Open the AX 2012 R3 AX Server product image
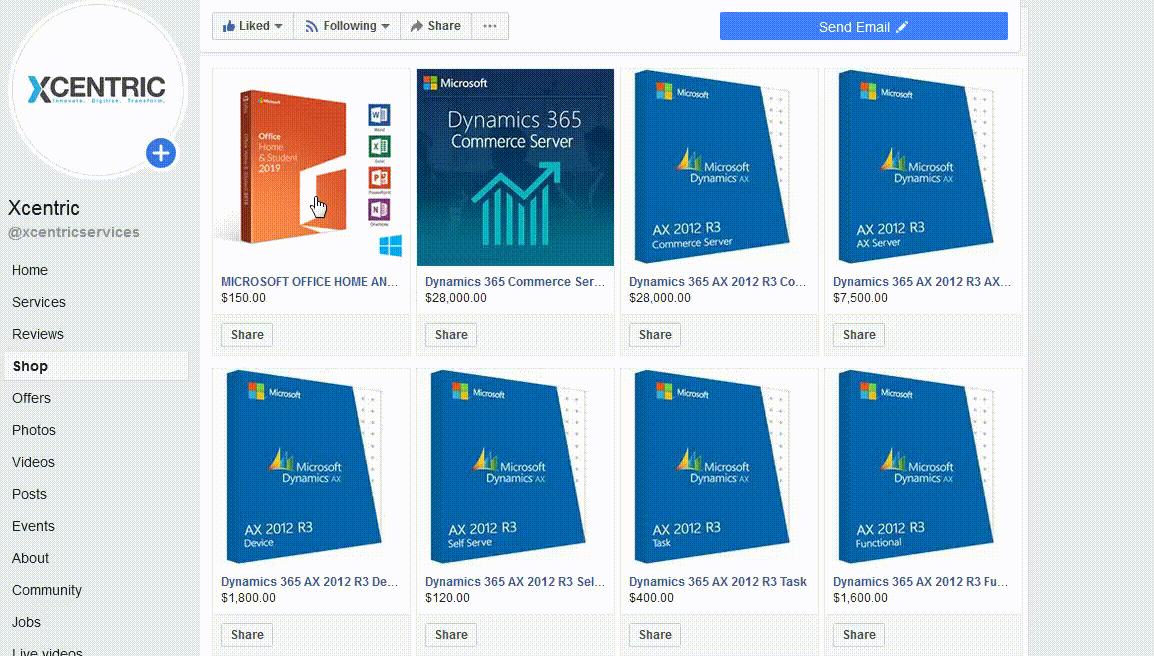Viewport: 1154px width, 656px height. pos(923,167)
